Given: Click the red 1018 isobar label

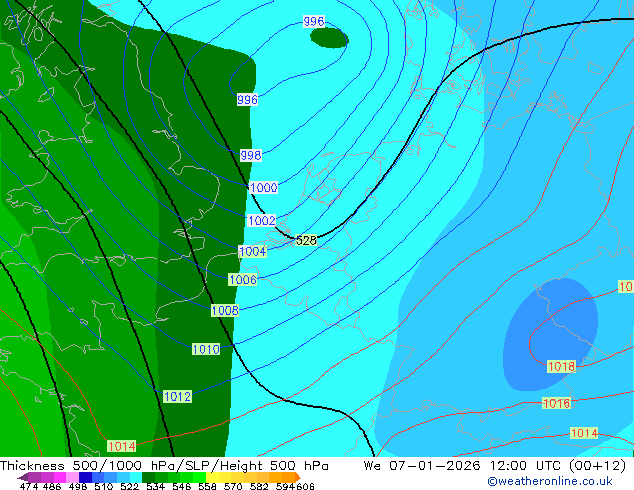Looking at the screenshot, I should click(x=561, y=367).
